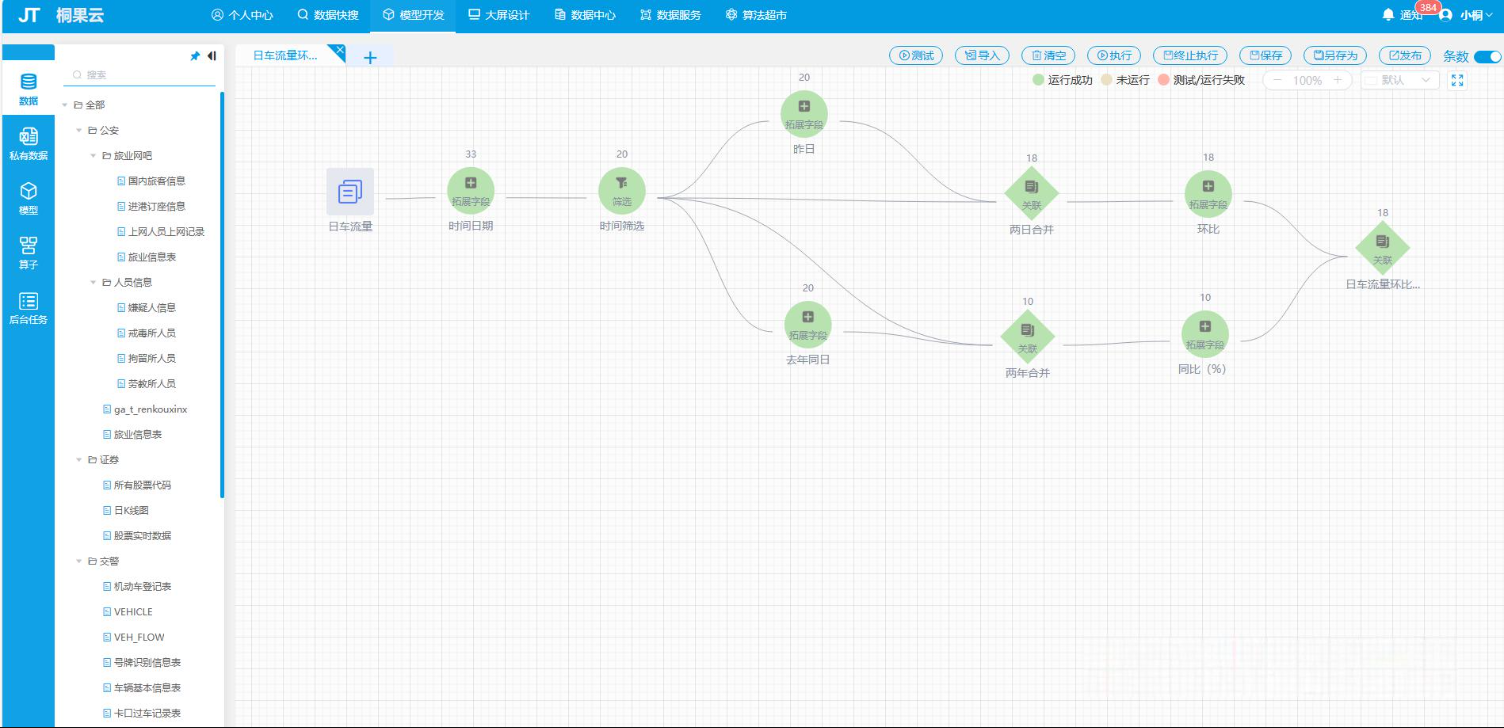Open 后台任务 from the sidebar
1504x728 pixels.
28,308
